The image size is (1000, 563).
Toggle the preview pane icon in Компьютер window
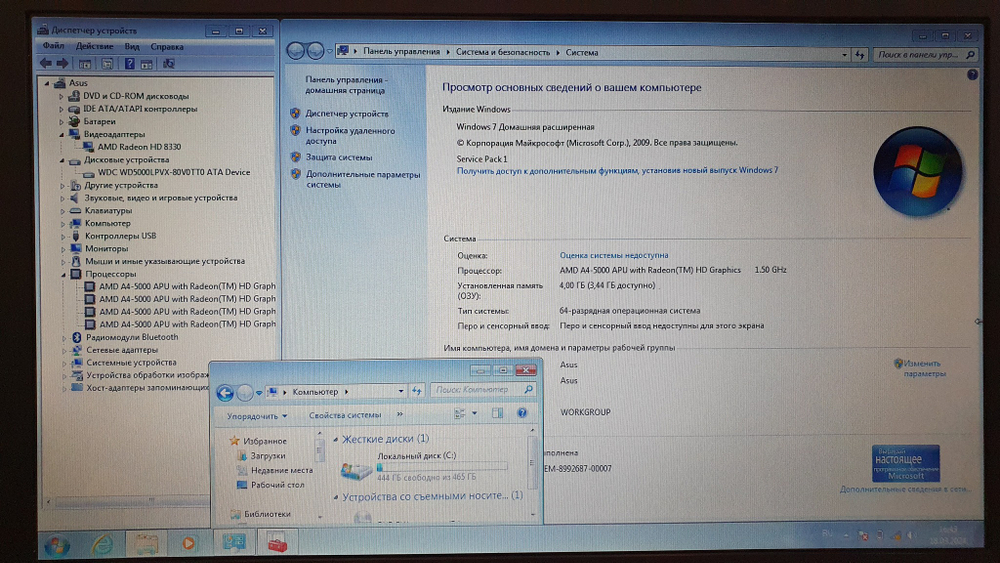click(497, 414)
